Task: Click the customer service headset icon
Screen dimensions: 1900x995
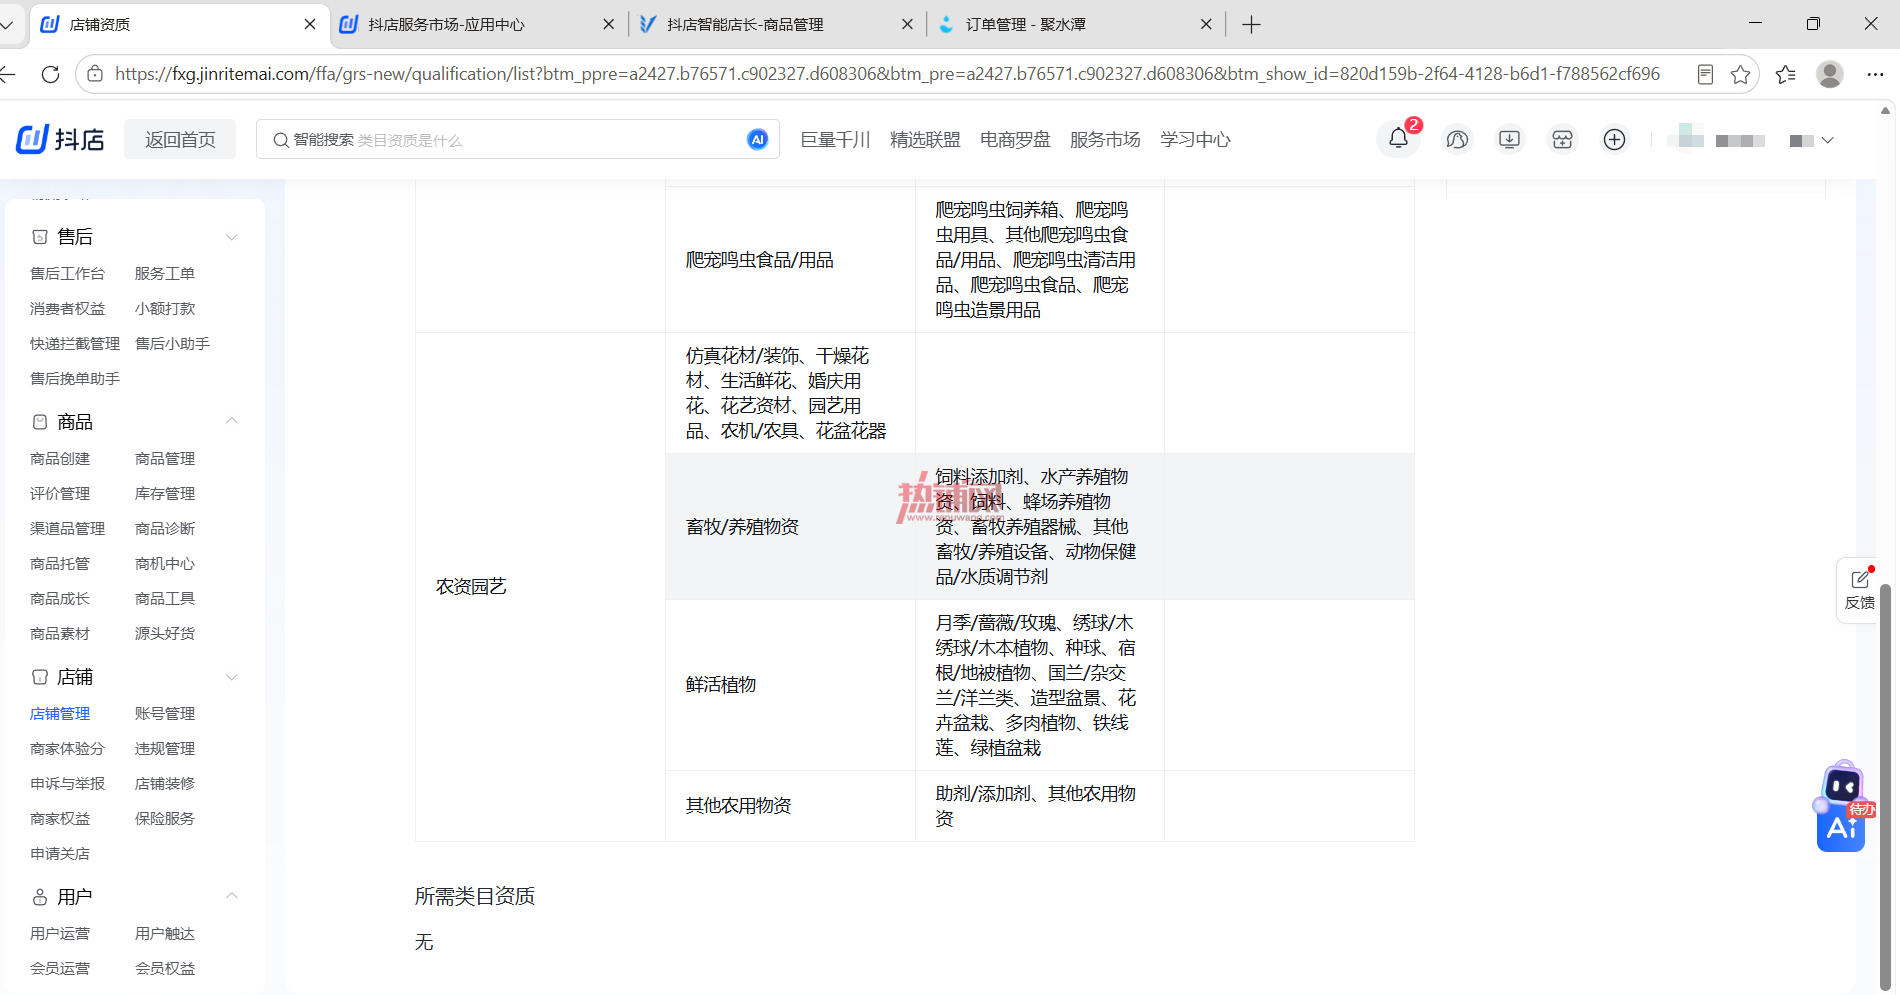Action: pos(1457,140)
